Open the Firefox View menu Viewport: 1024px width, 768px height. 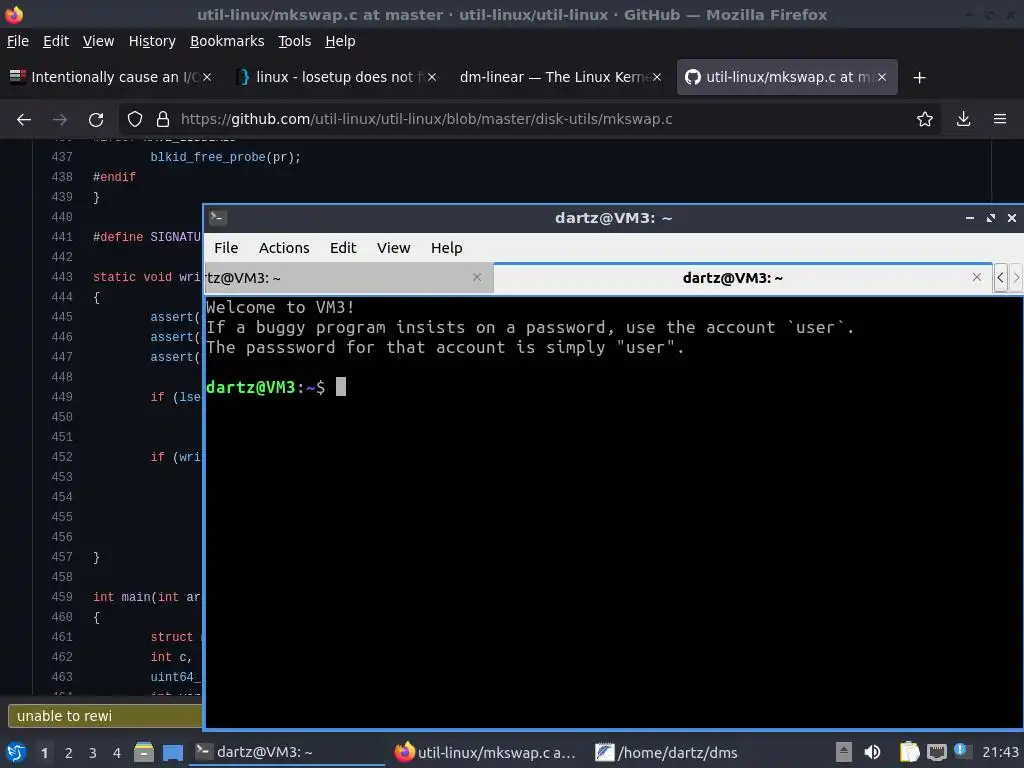[98, 41]
